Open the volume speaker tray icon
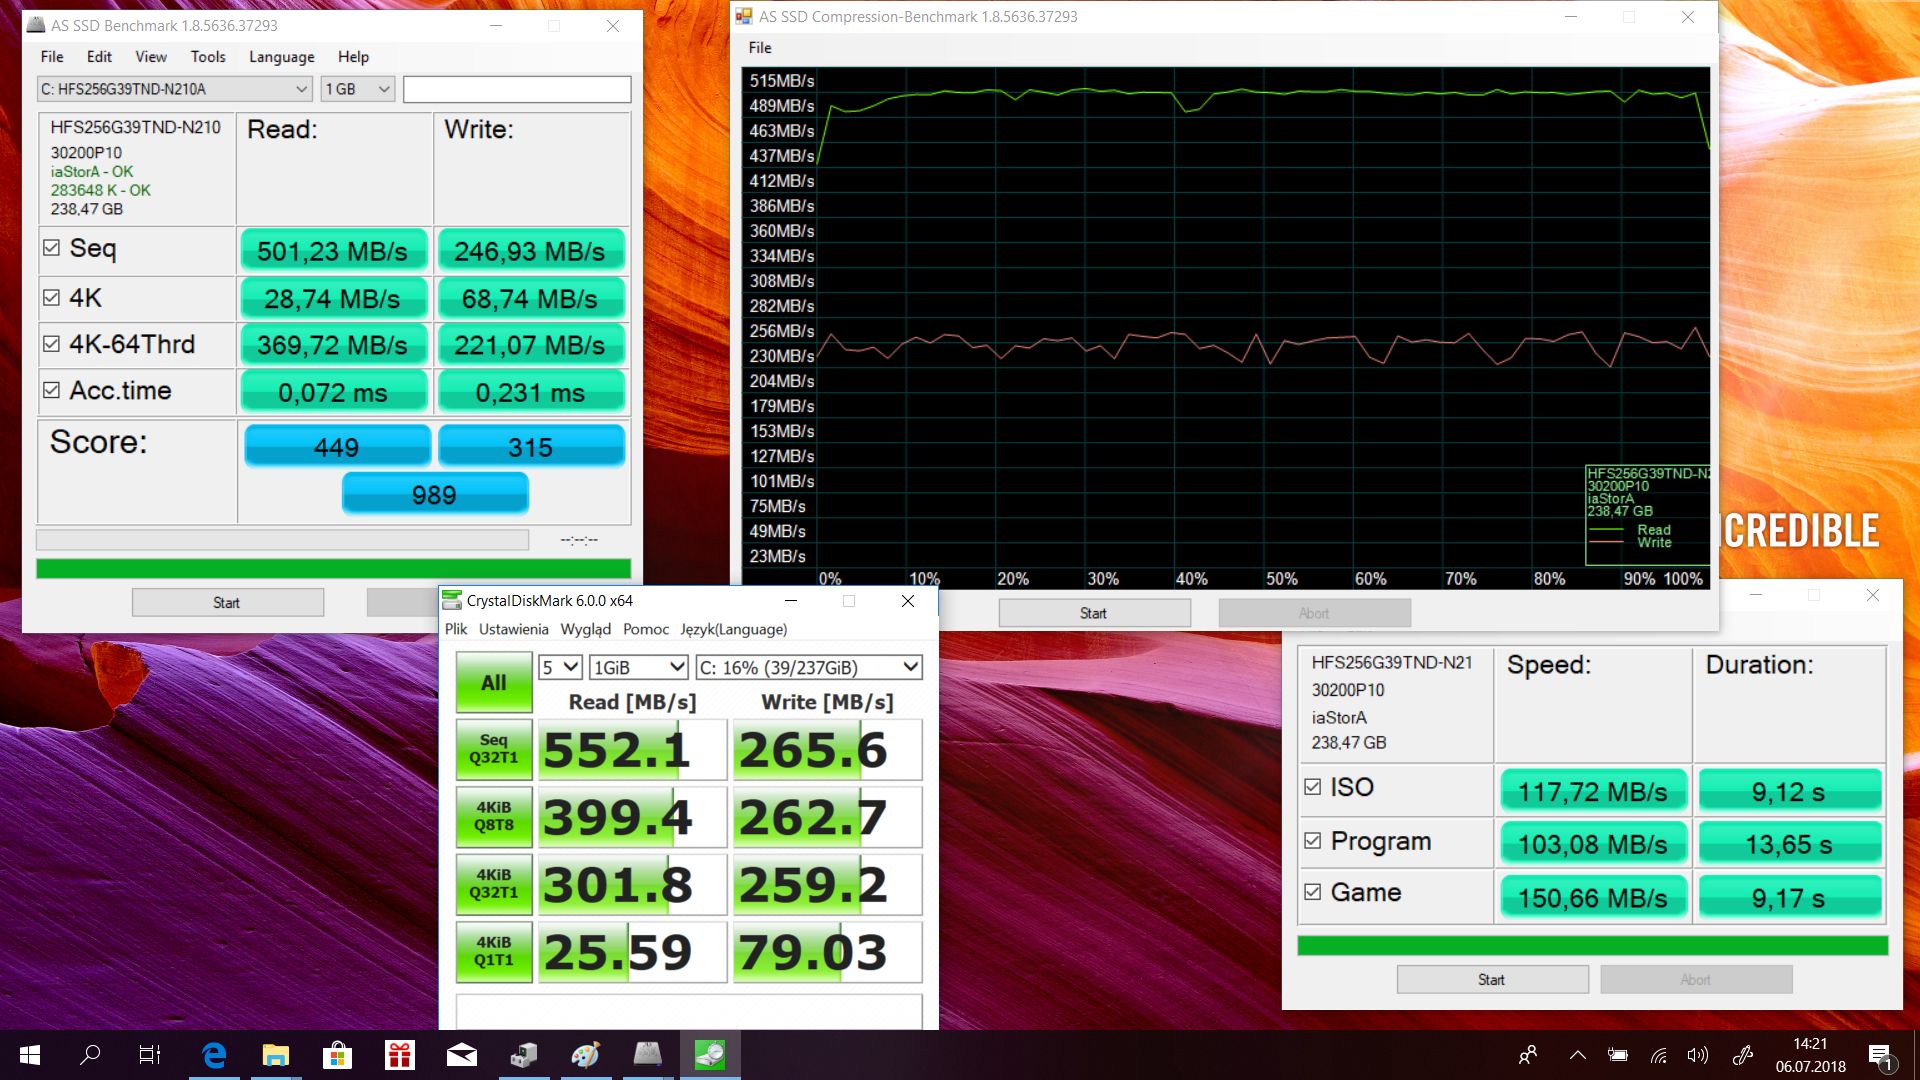Screen dimensions: 1920x1080 1697,1055
